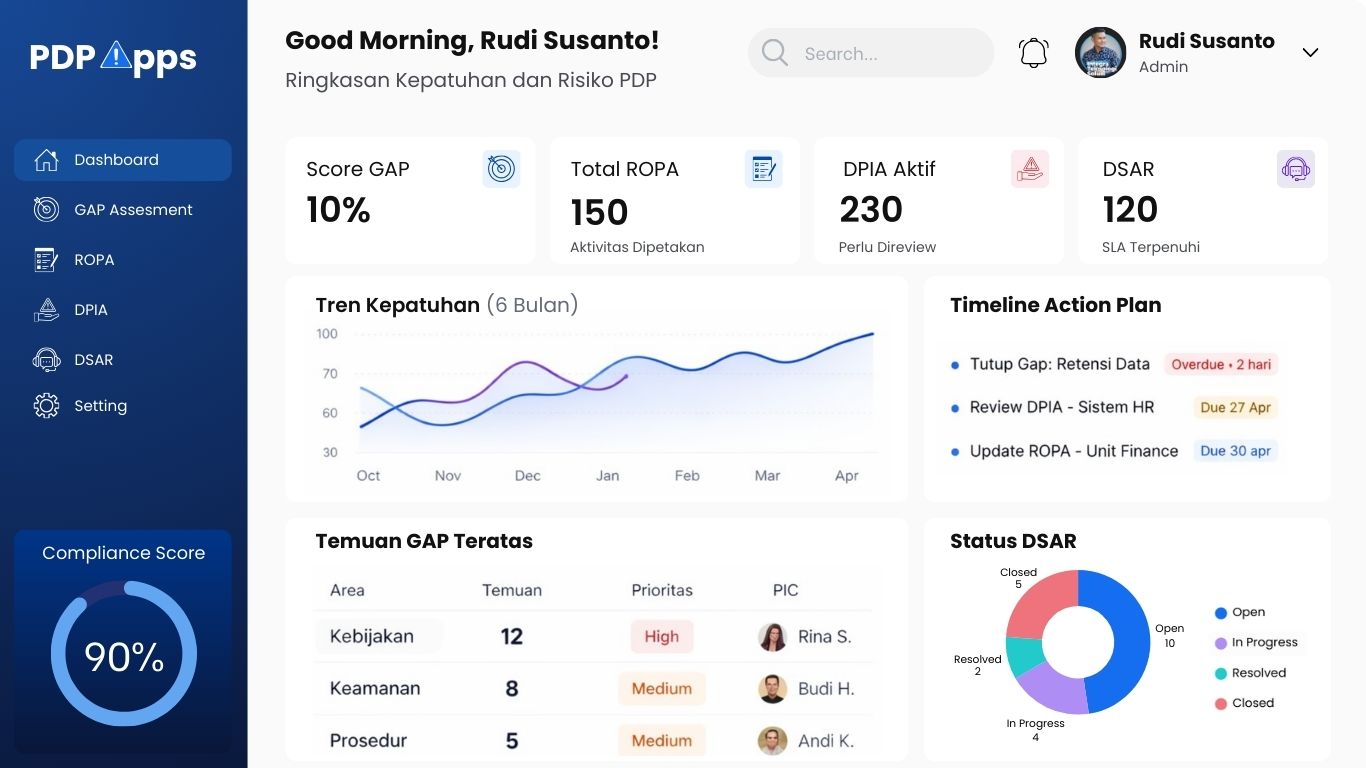The image size is (1366, 768).
Task: Select the Total ROPA clipboard icon
Action: tap(764, 169)
